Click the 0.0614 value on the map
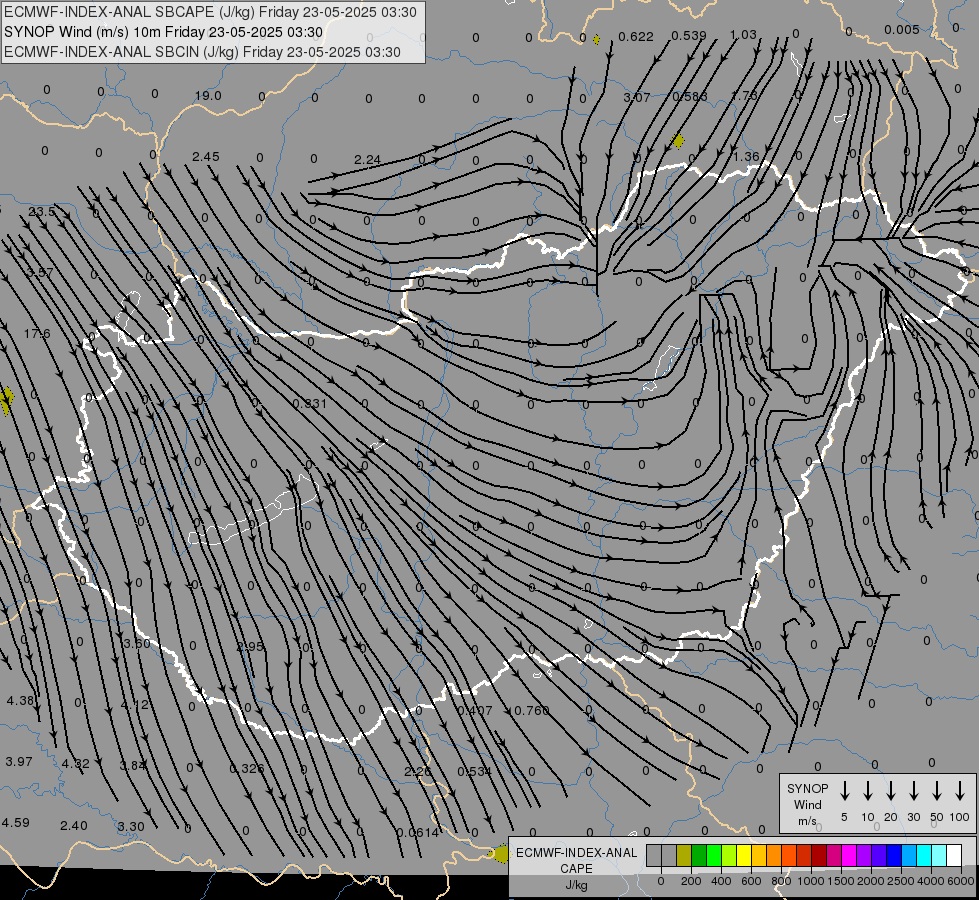 [418, 832]
